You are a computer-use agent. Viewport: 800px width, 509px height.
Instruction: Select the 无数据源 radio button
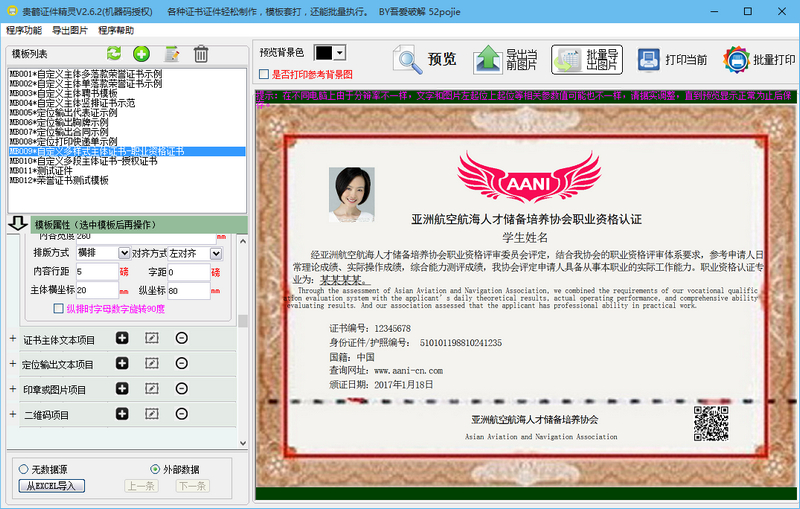23,469
